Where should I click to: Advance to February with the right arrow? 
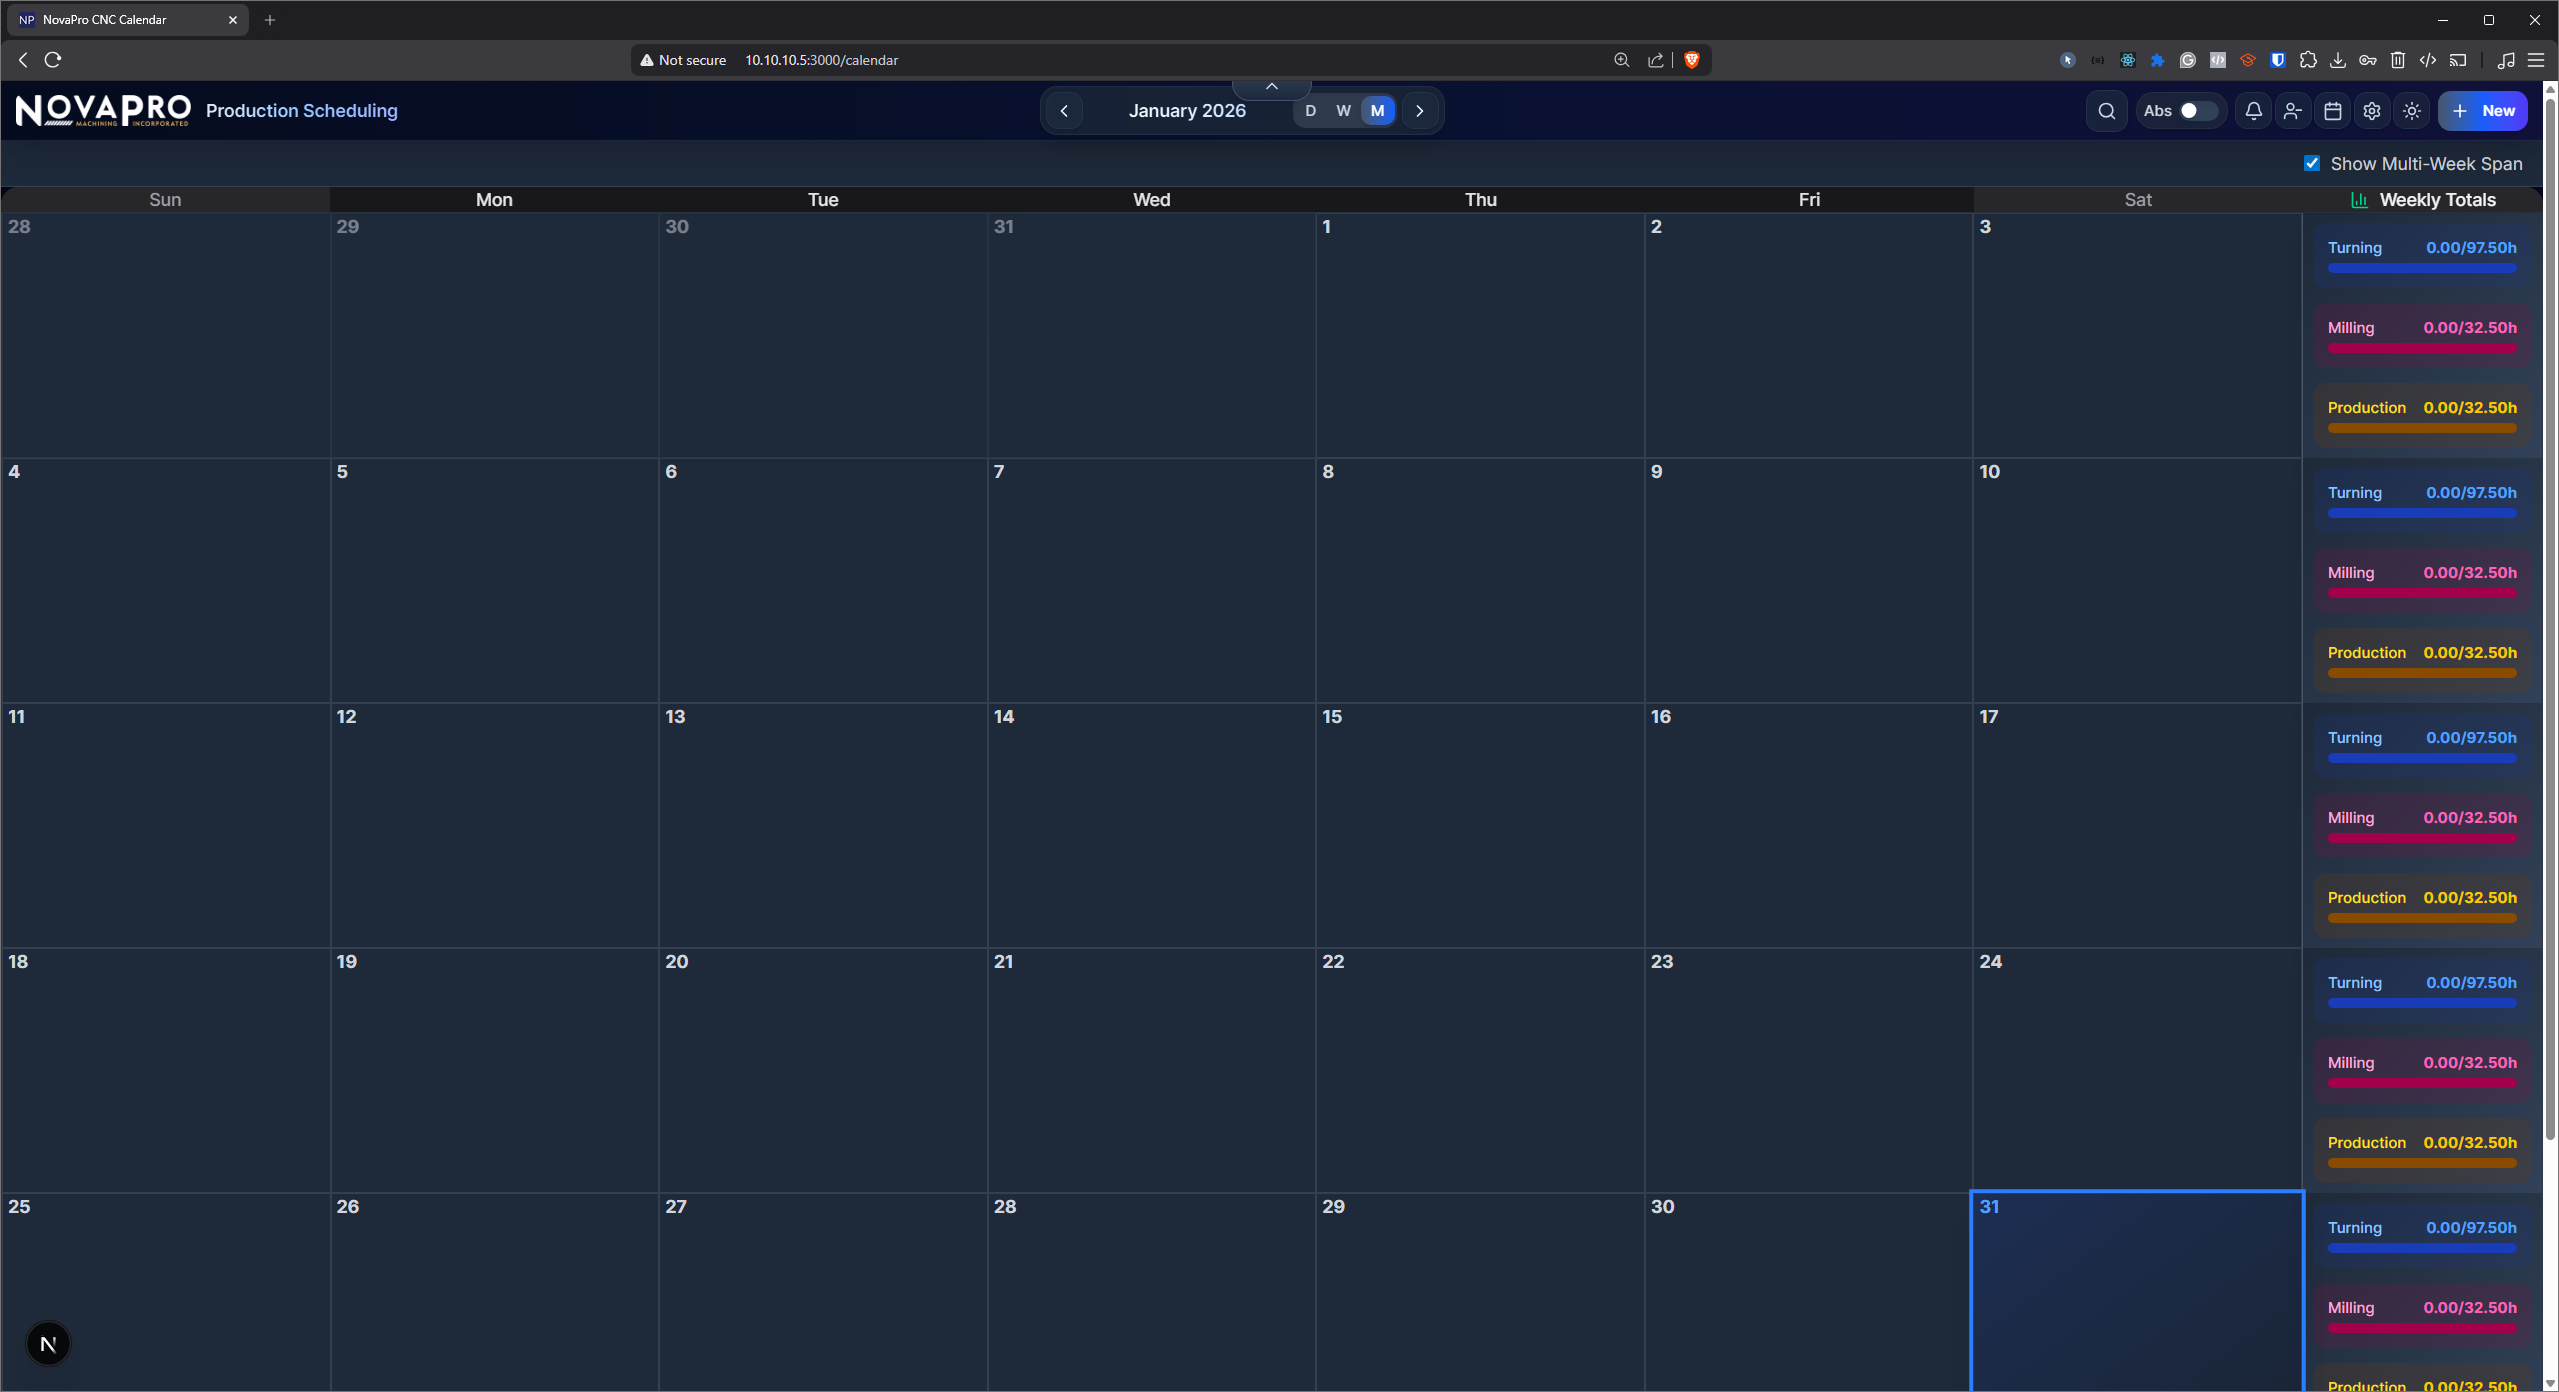click(1420, 110)
